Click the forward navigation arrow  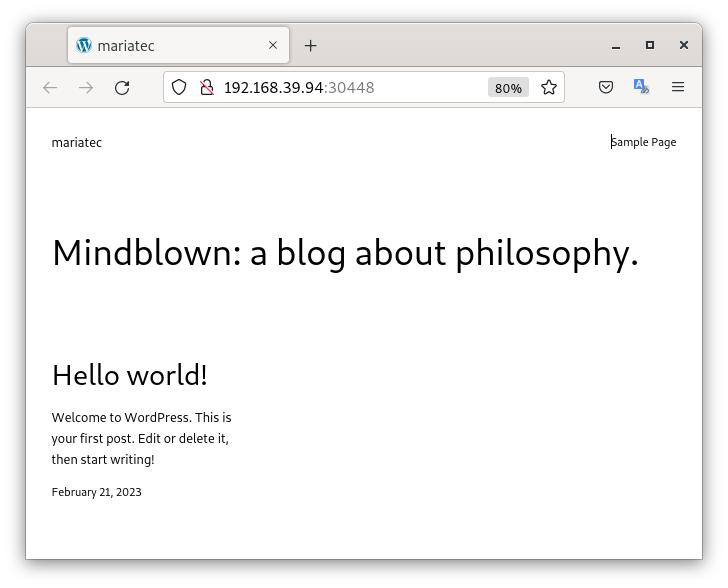86,88
